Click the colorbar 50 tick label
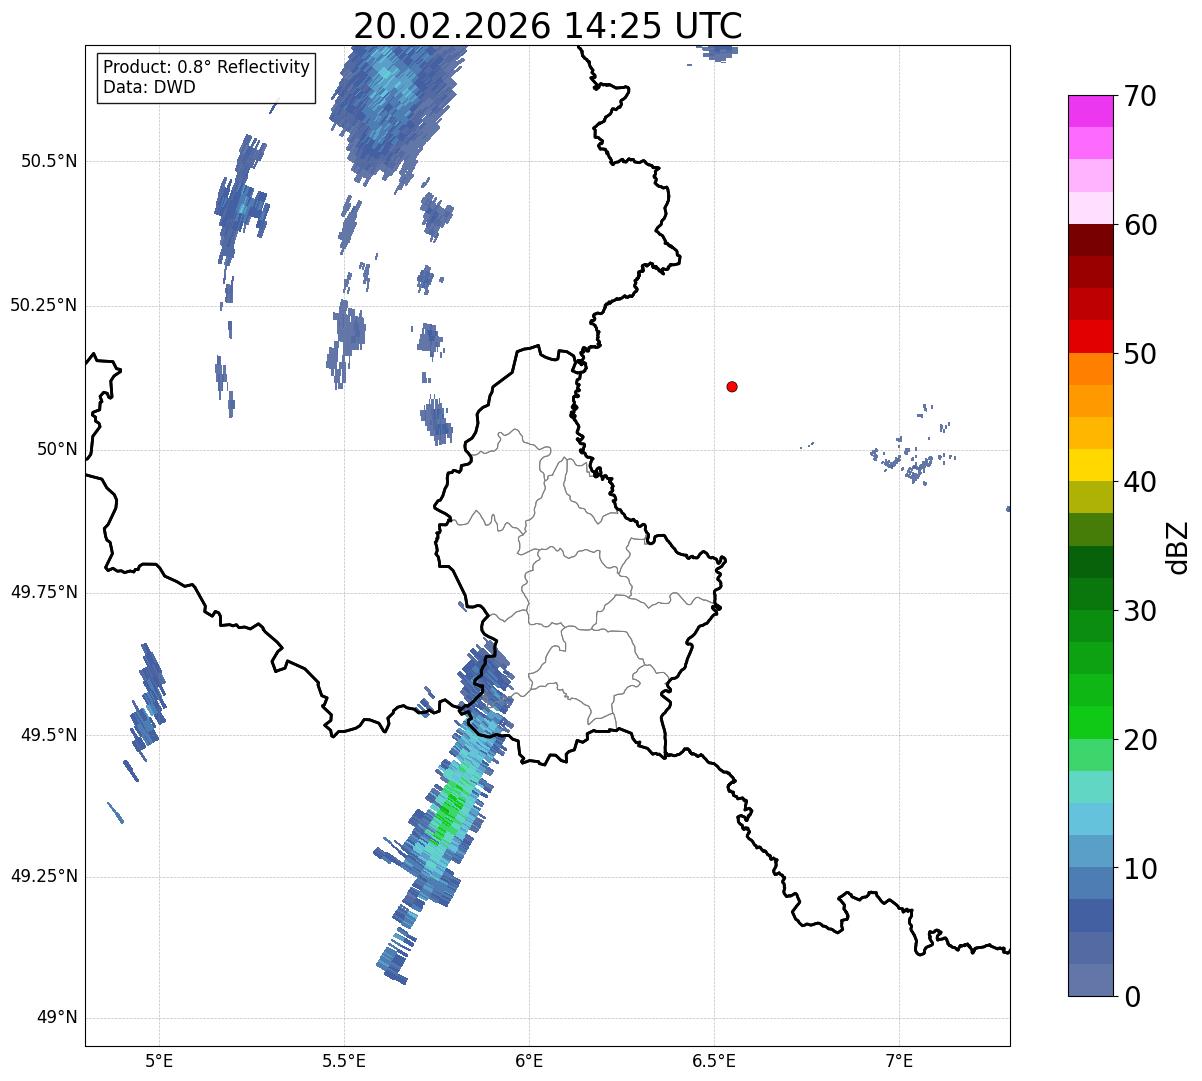The height and width of the screenshot is (1081, 1202). (1140, 354)
